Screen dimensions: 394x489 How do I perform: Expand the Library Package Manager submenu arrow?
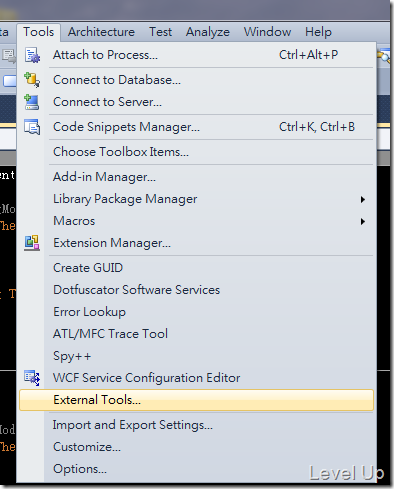tap(363, 199)
